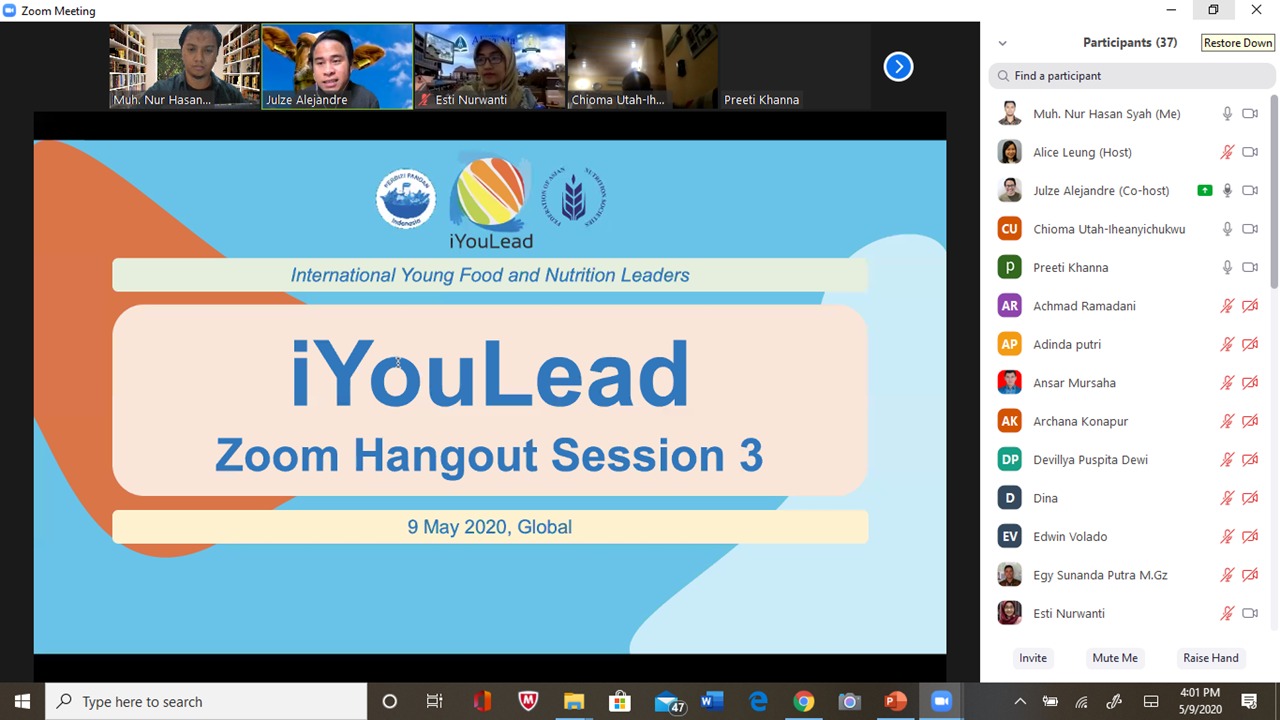
Task: Open Windows Task View
Action: (434, 702)
